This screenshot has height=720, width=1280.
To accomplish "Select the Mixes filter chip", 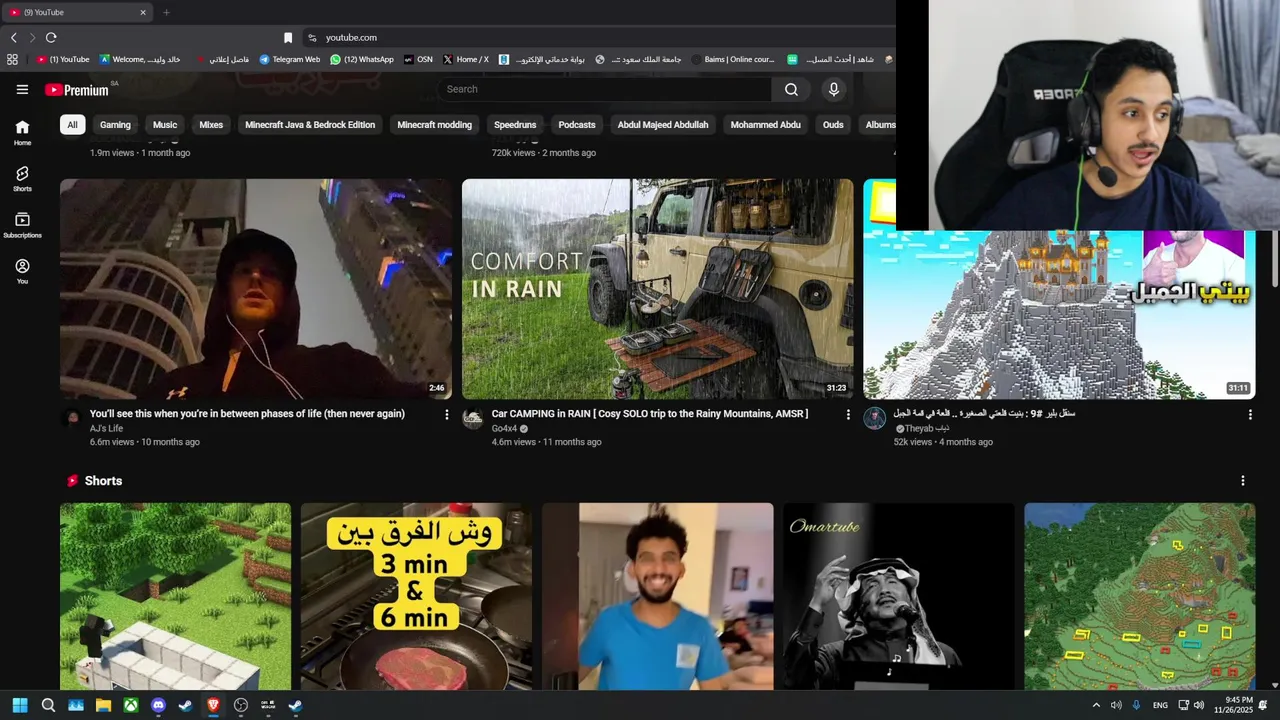I will click(x=211, y=125).
